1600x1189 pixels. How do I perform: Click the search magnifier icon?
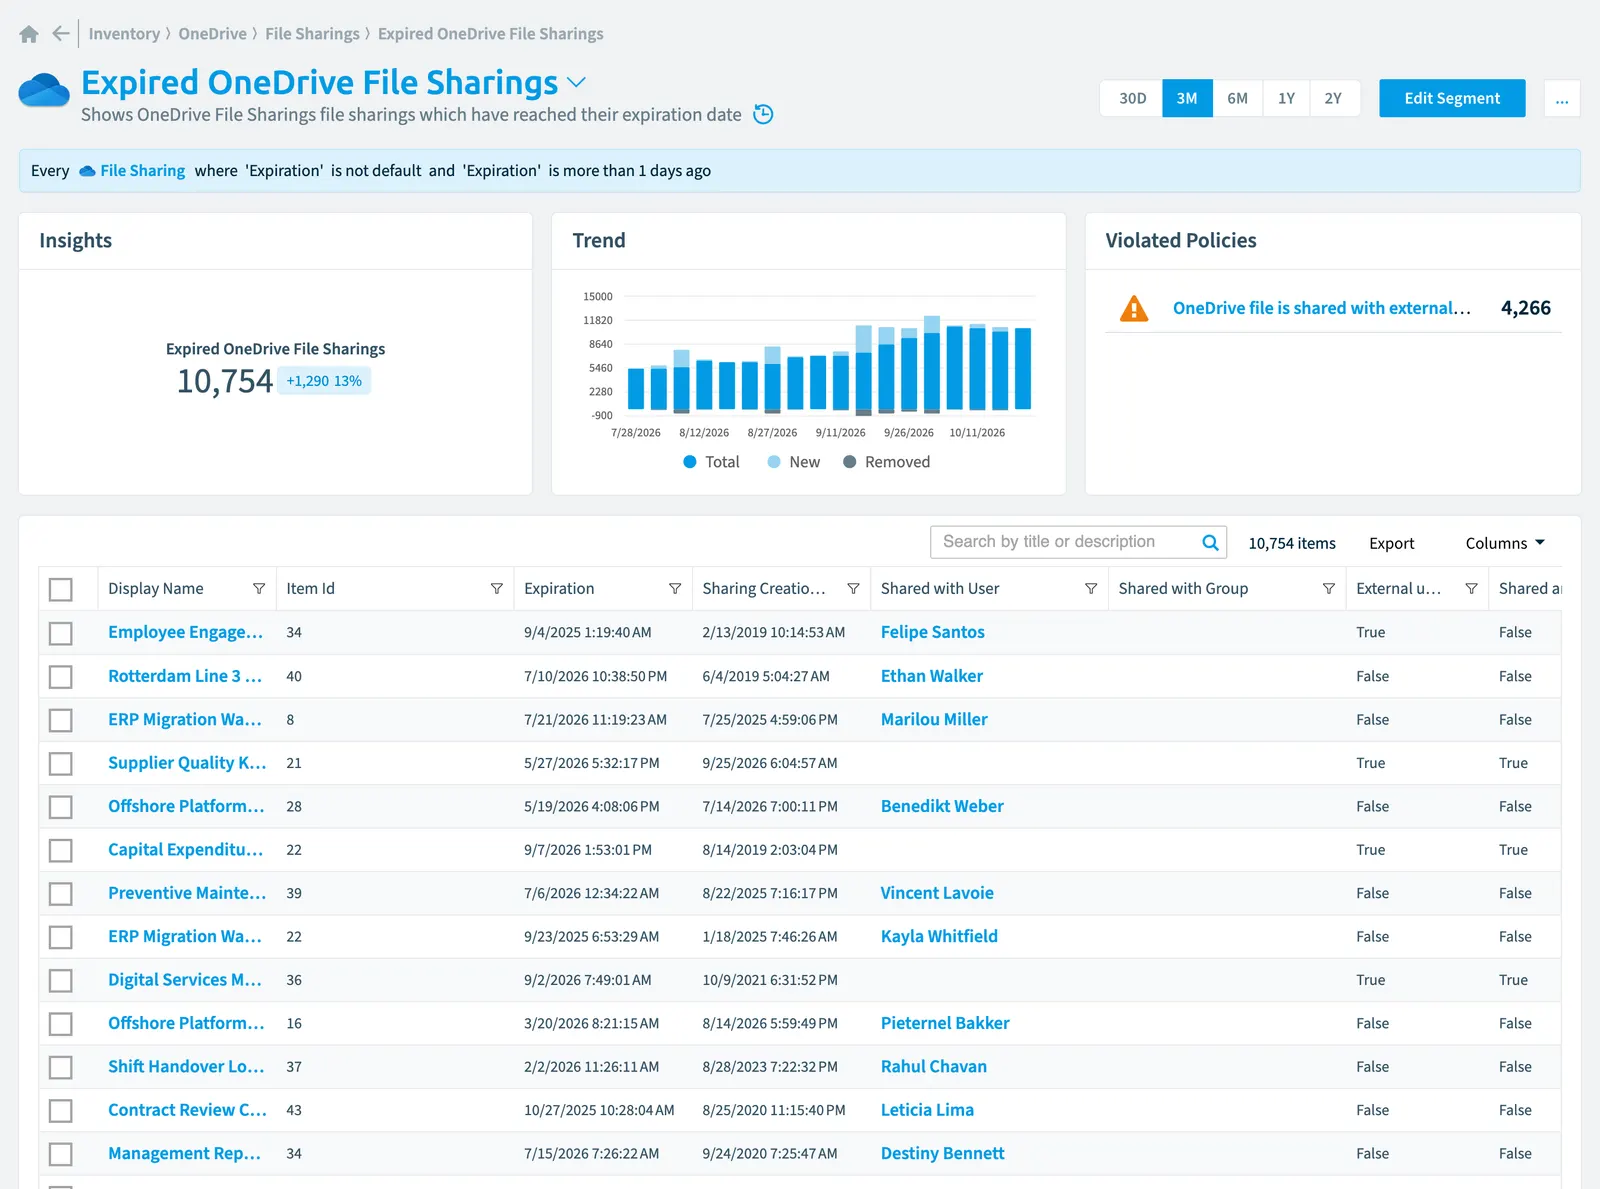tap(1210, 542)
